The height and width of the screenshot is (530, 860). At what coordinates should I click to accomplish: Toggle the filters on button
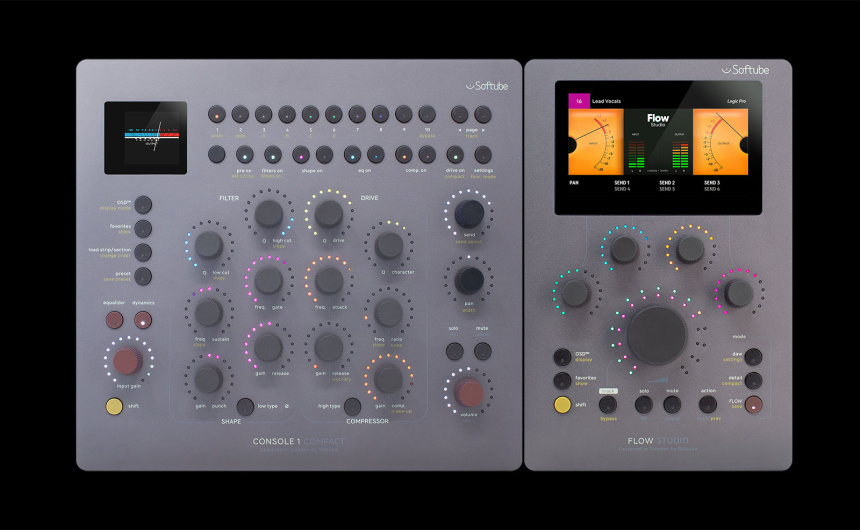(x=273, y=155)
